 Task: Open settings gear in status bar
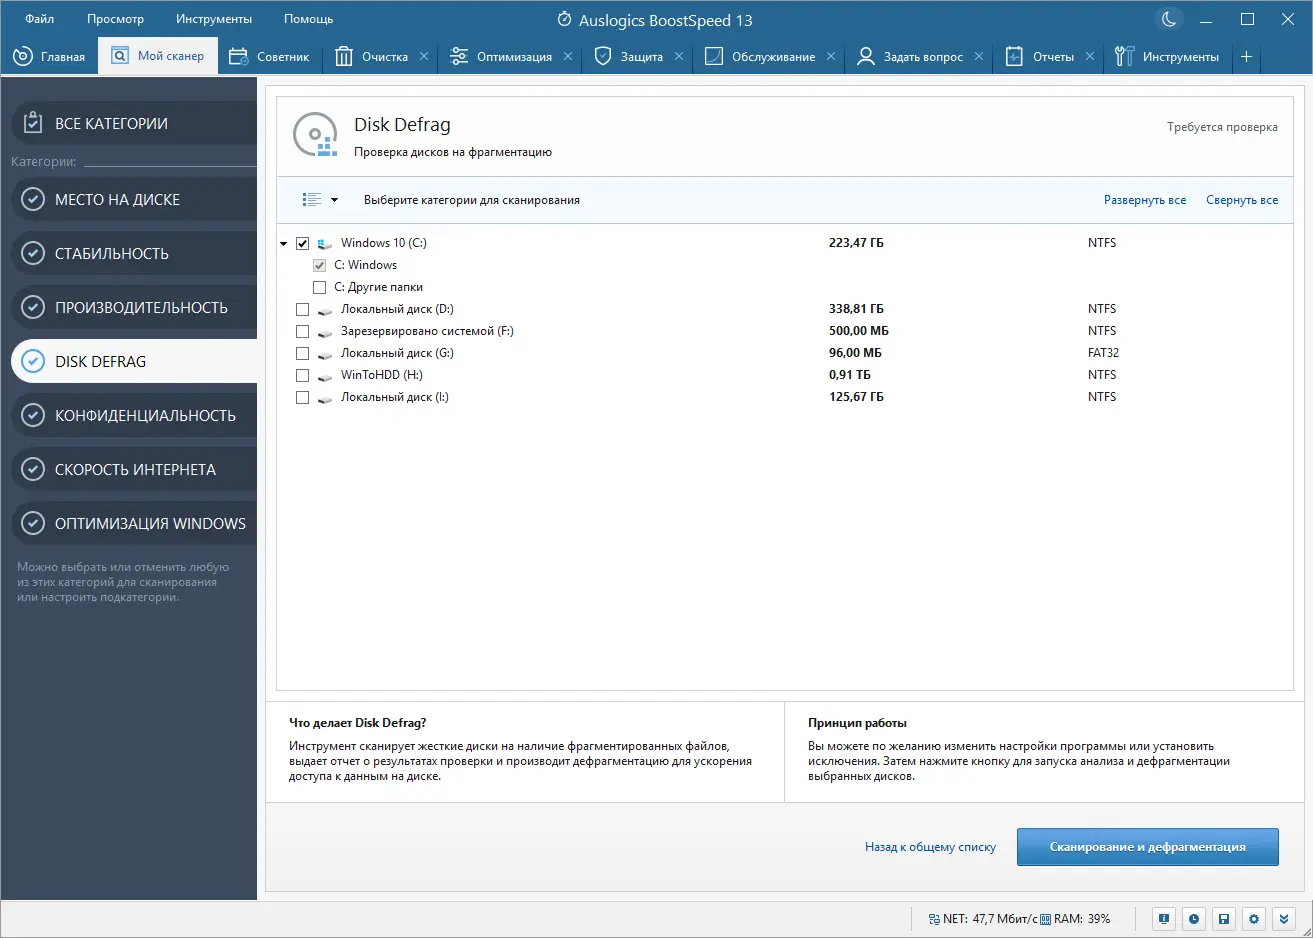(1254, 918)
